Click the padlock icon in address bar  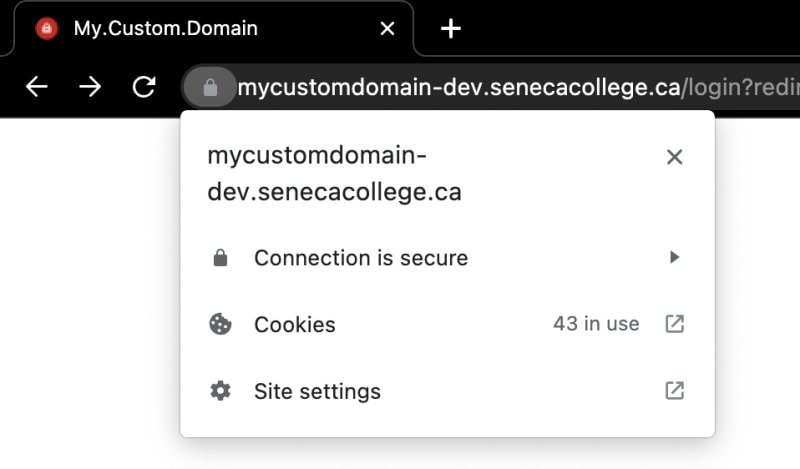[210, 87]
